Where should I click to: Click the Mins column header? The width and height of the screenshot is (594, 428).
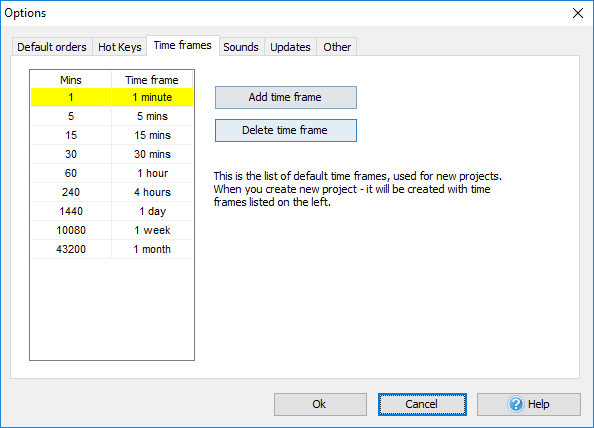point(71,80)
